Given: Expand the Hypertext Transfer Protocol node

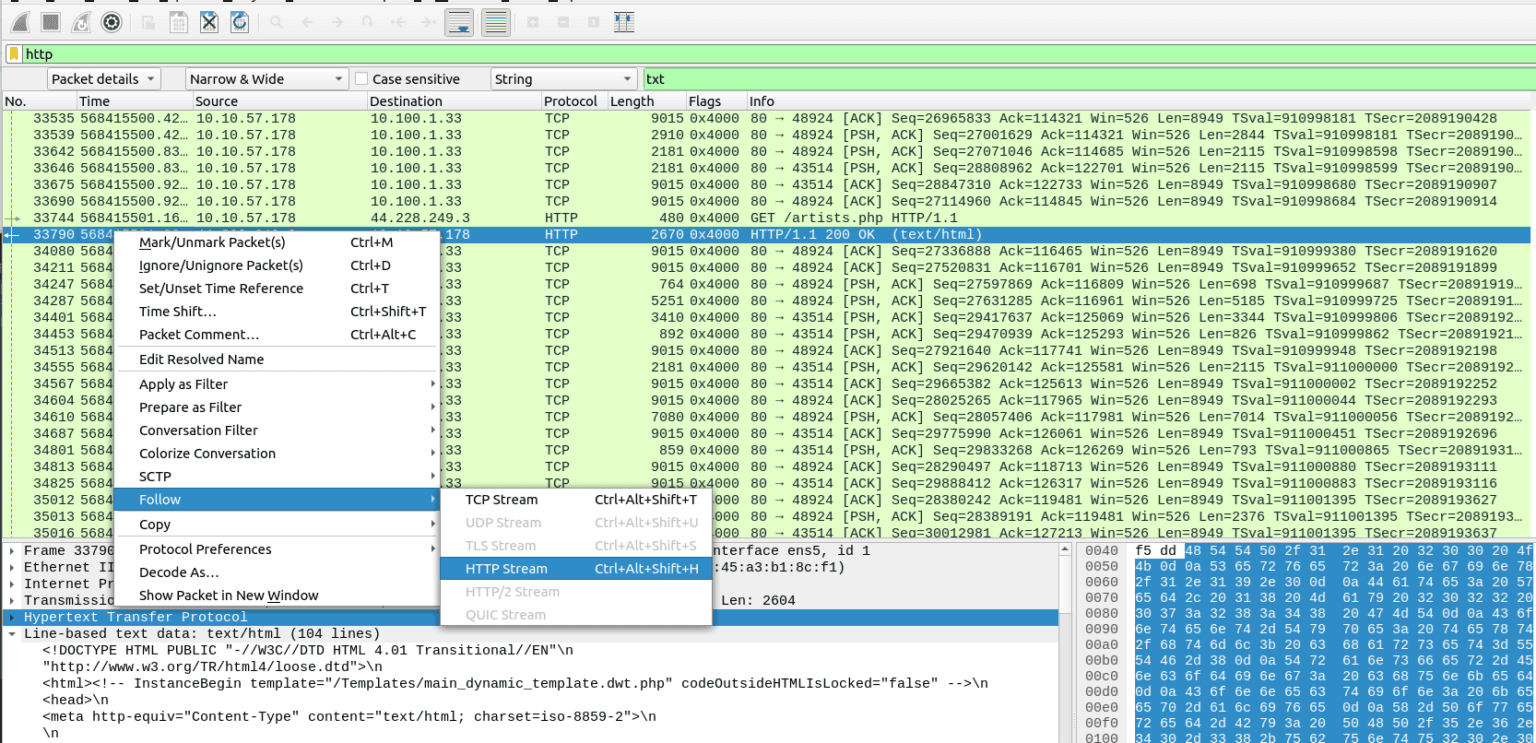Looking at the screenshot, I should click(10, 616).
